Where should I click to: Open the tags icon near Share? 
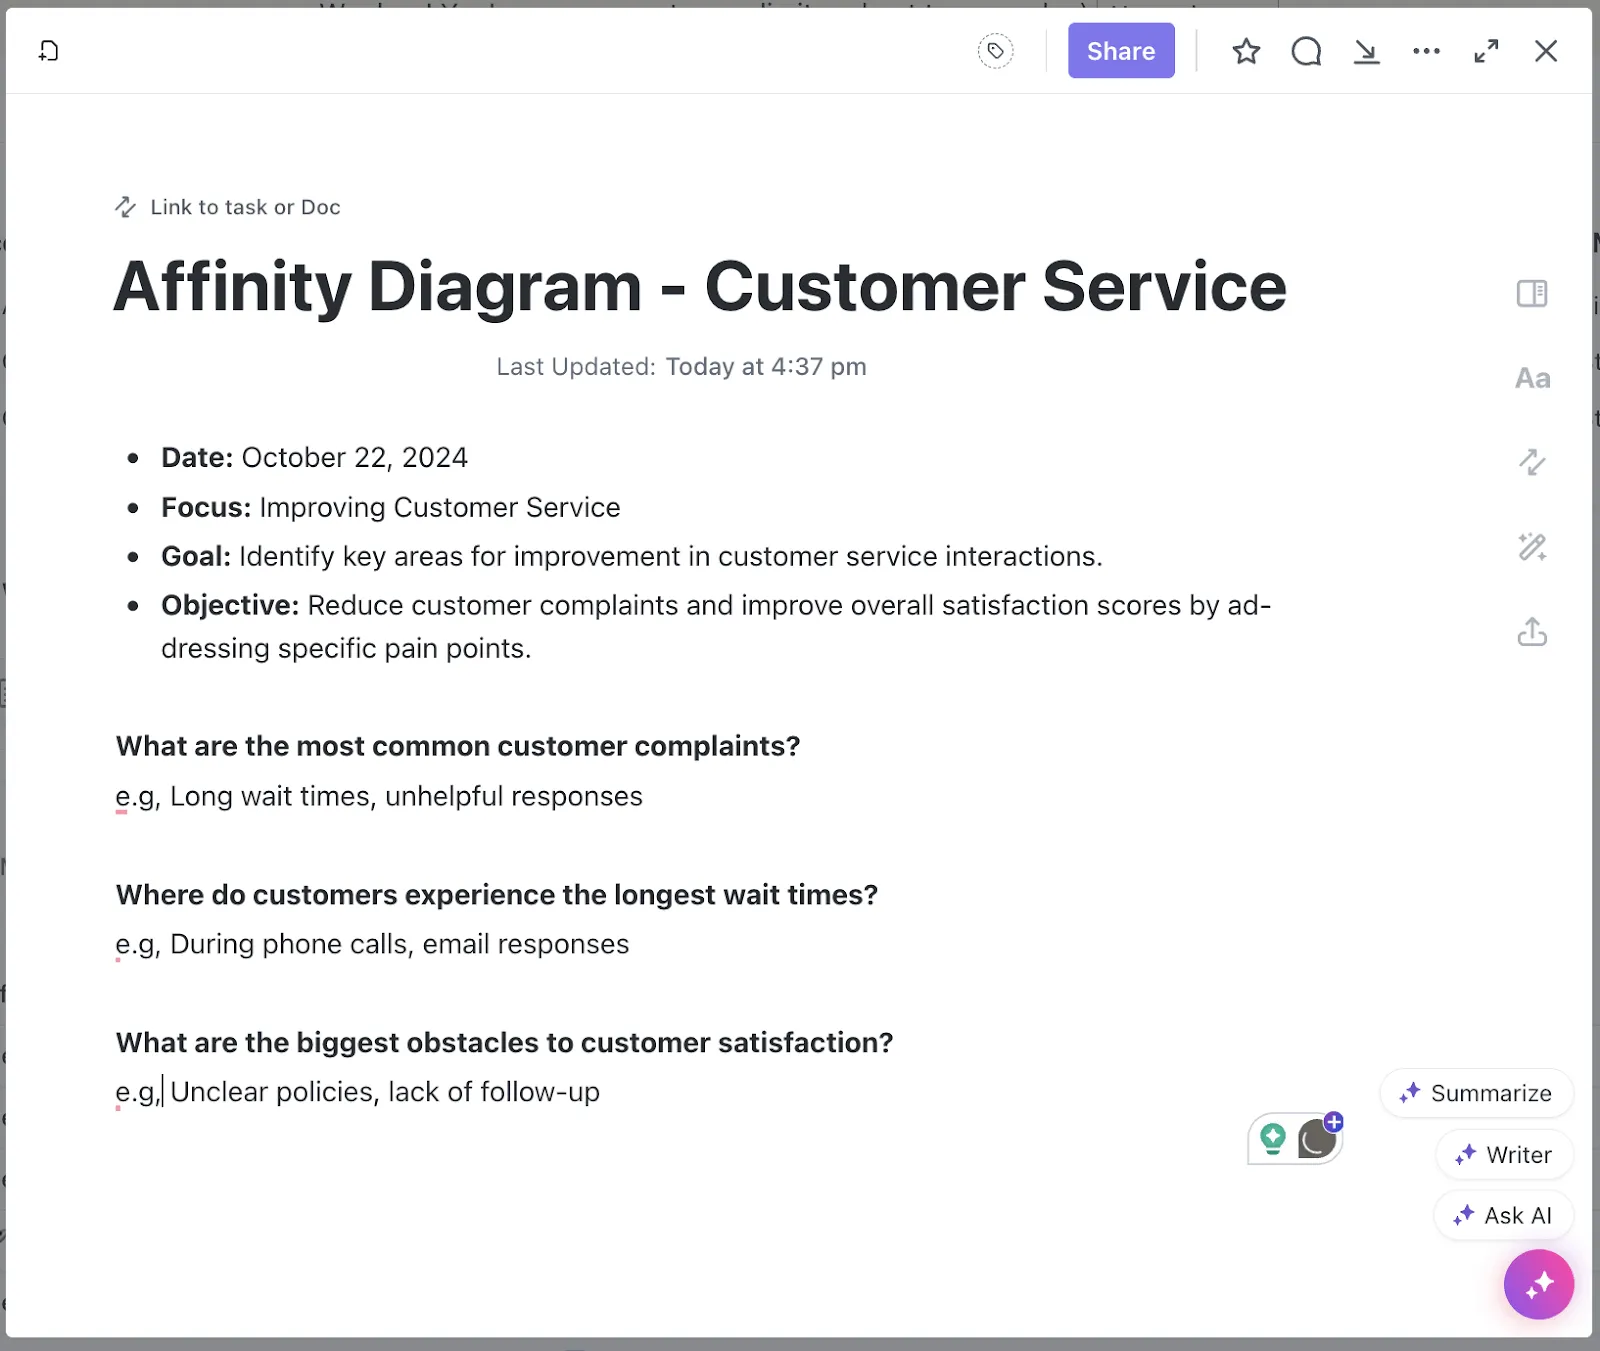995,50
